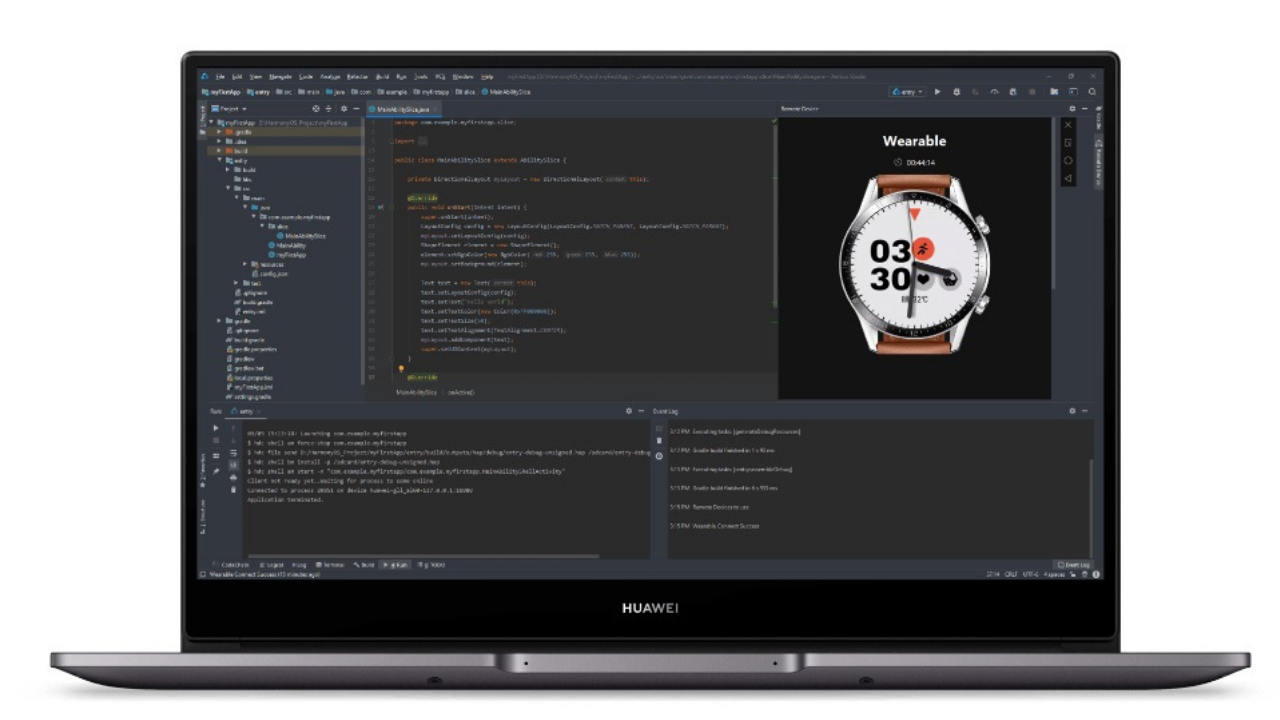1280x720 pixels.
Task: Open the Help menu
Action: coord(487,77)
